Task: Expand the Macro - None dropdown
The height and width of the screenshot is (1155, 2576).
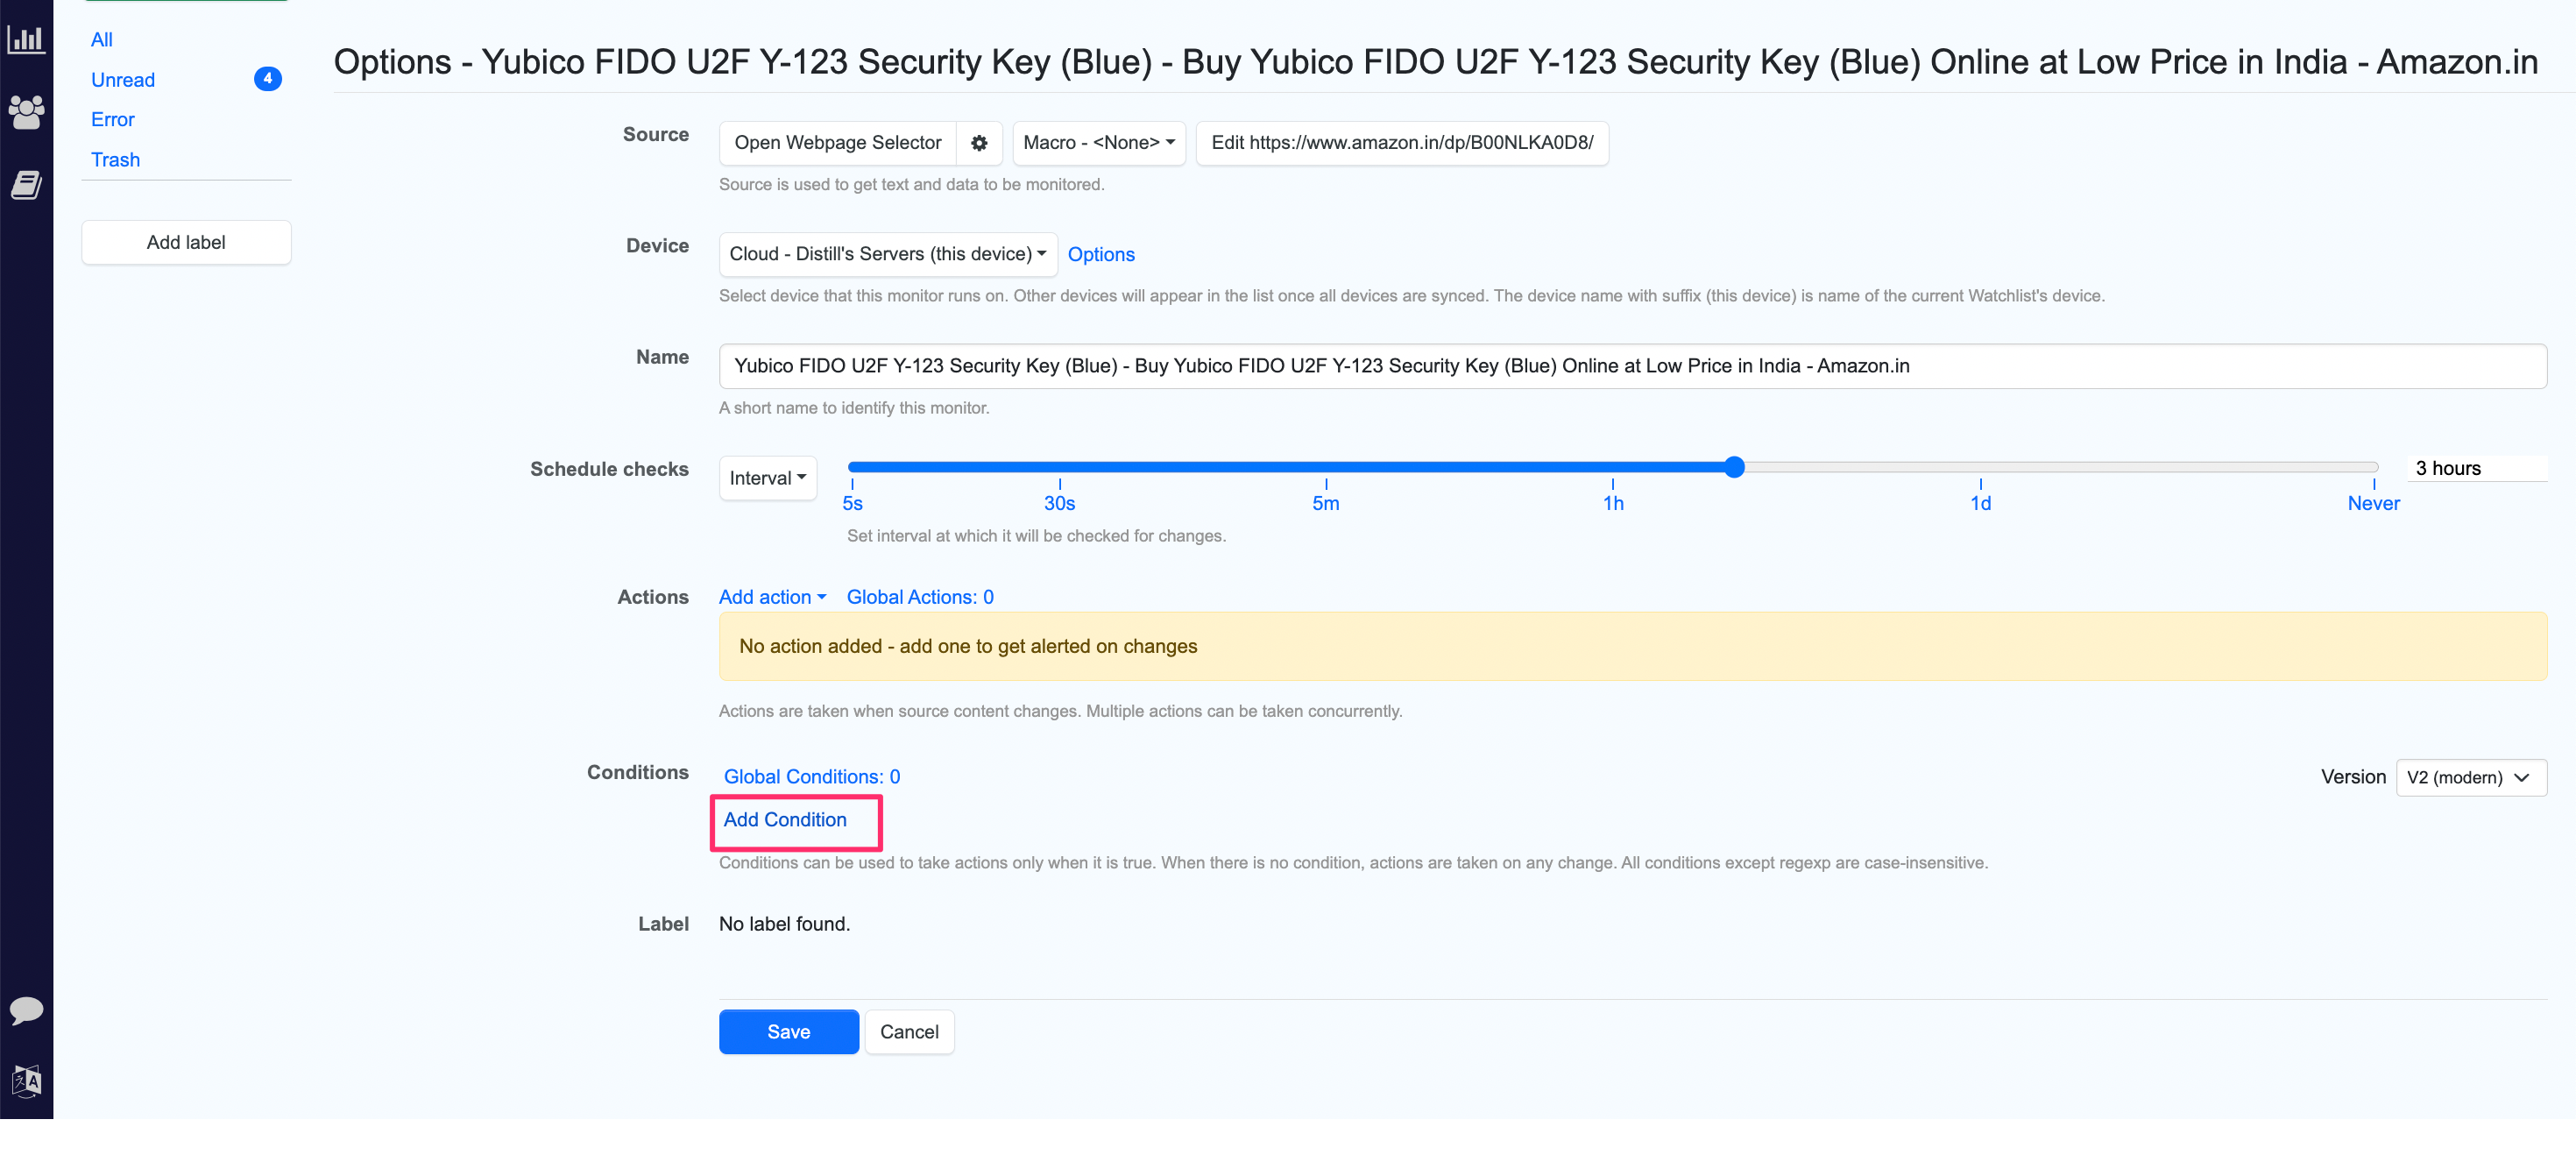Action: [x=1098, y=143]
